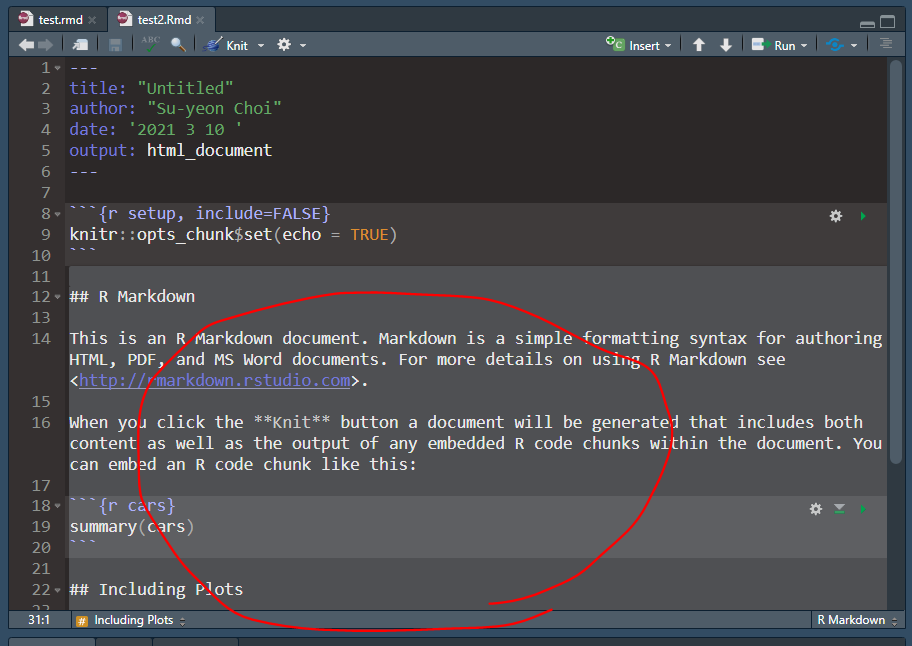
Task: Run spell check ABC icon
Action: 150,44
